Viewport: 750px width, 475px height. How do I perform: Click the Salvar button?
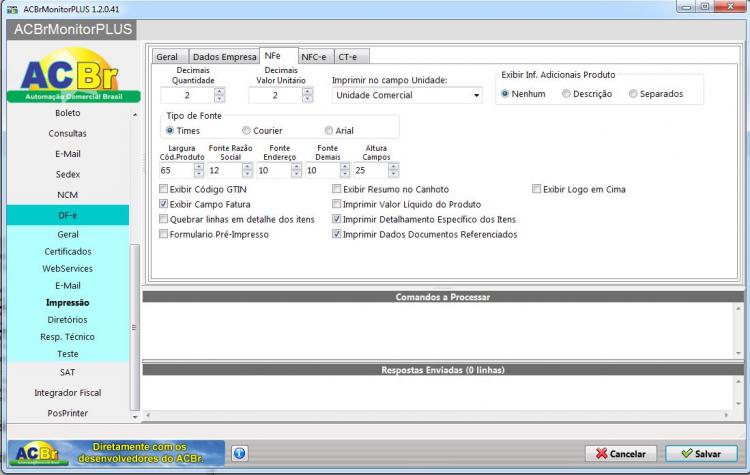[701, 453]
